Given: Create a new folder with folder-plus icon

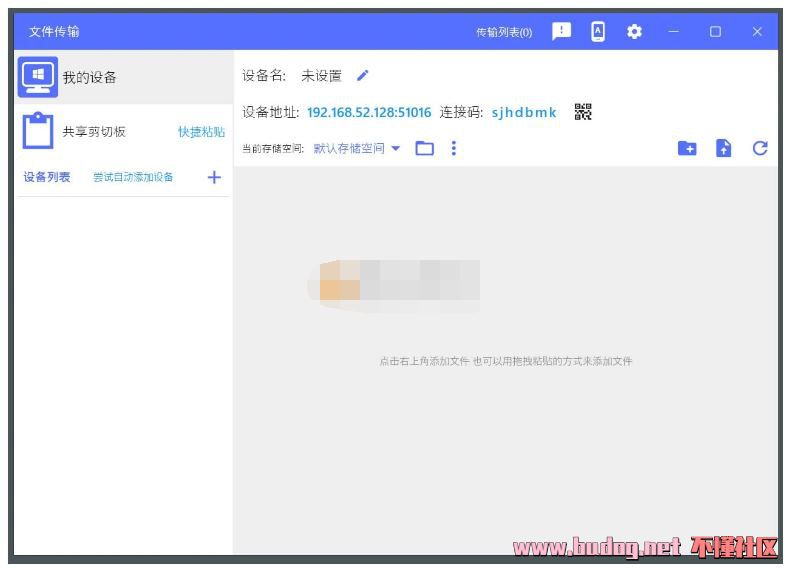Looking at the screenshot, I should (687, 148).
